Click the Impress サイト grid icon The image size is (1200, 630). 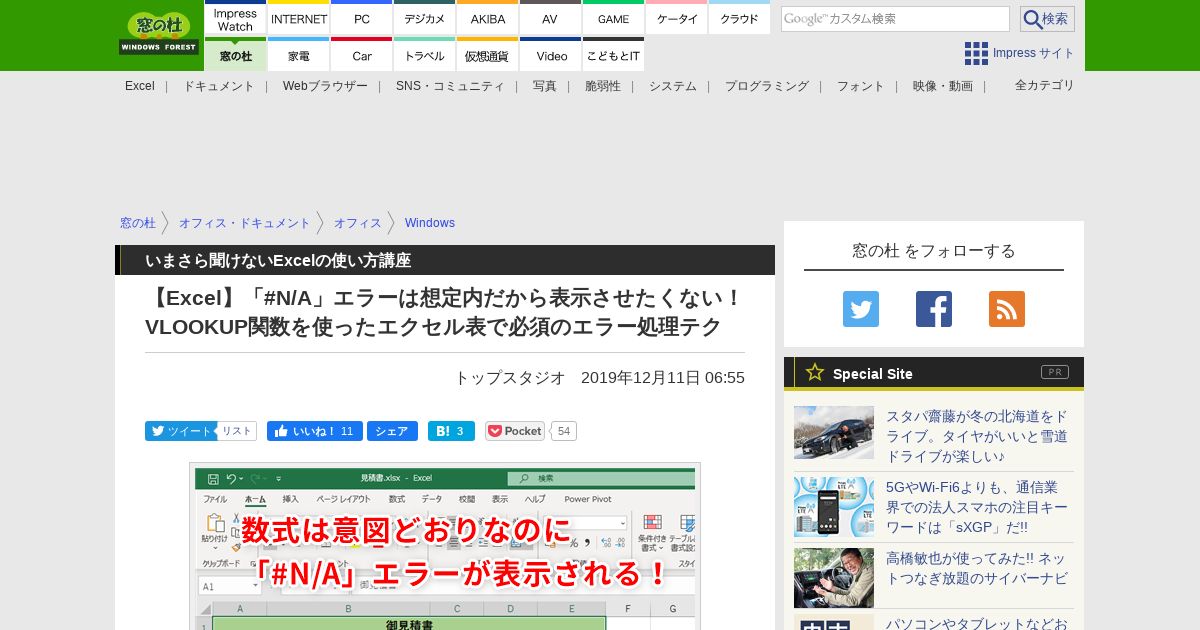pyautogui.click(x=976, y=53)
